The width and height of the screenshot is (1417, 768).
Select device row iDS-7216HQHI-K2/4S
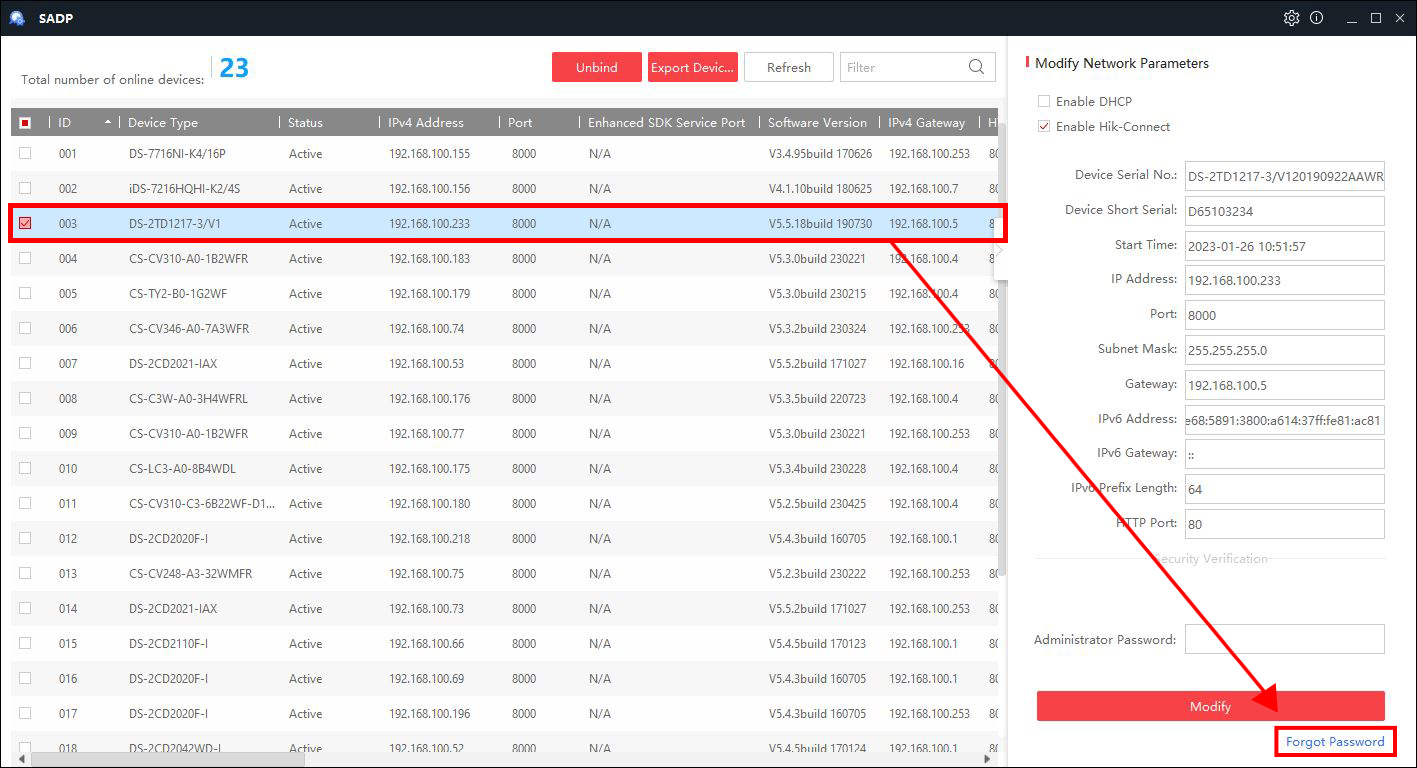pyautogui.click(x=504, y=188)
